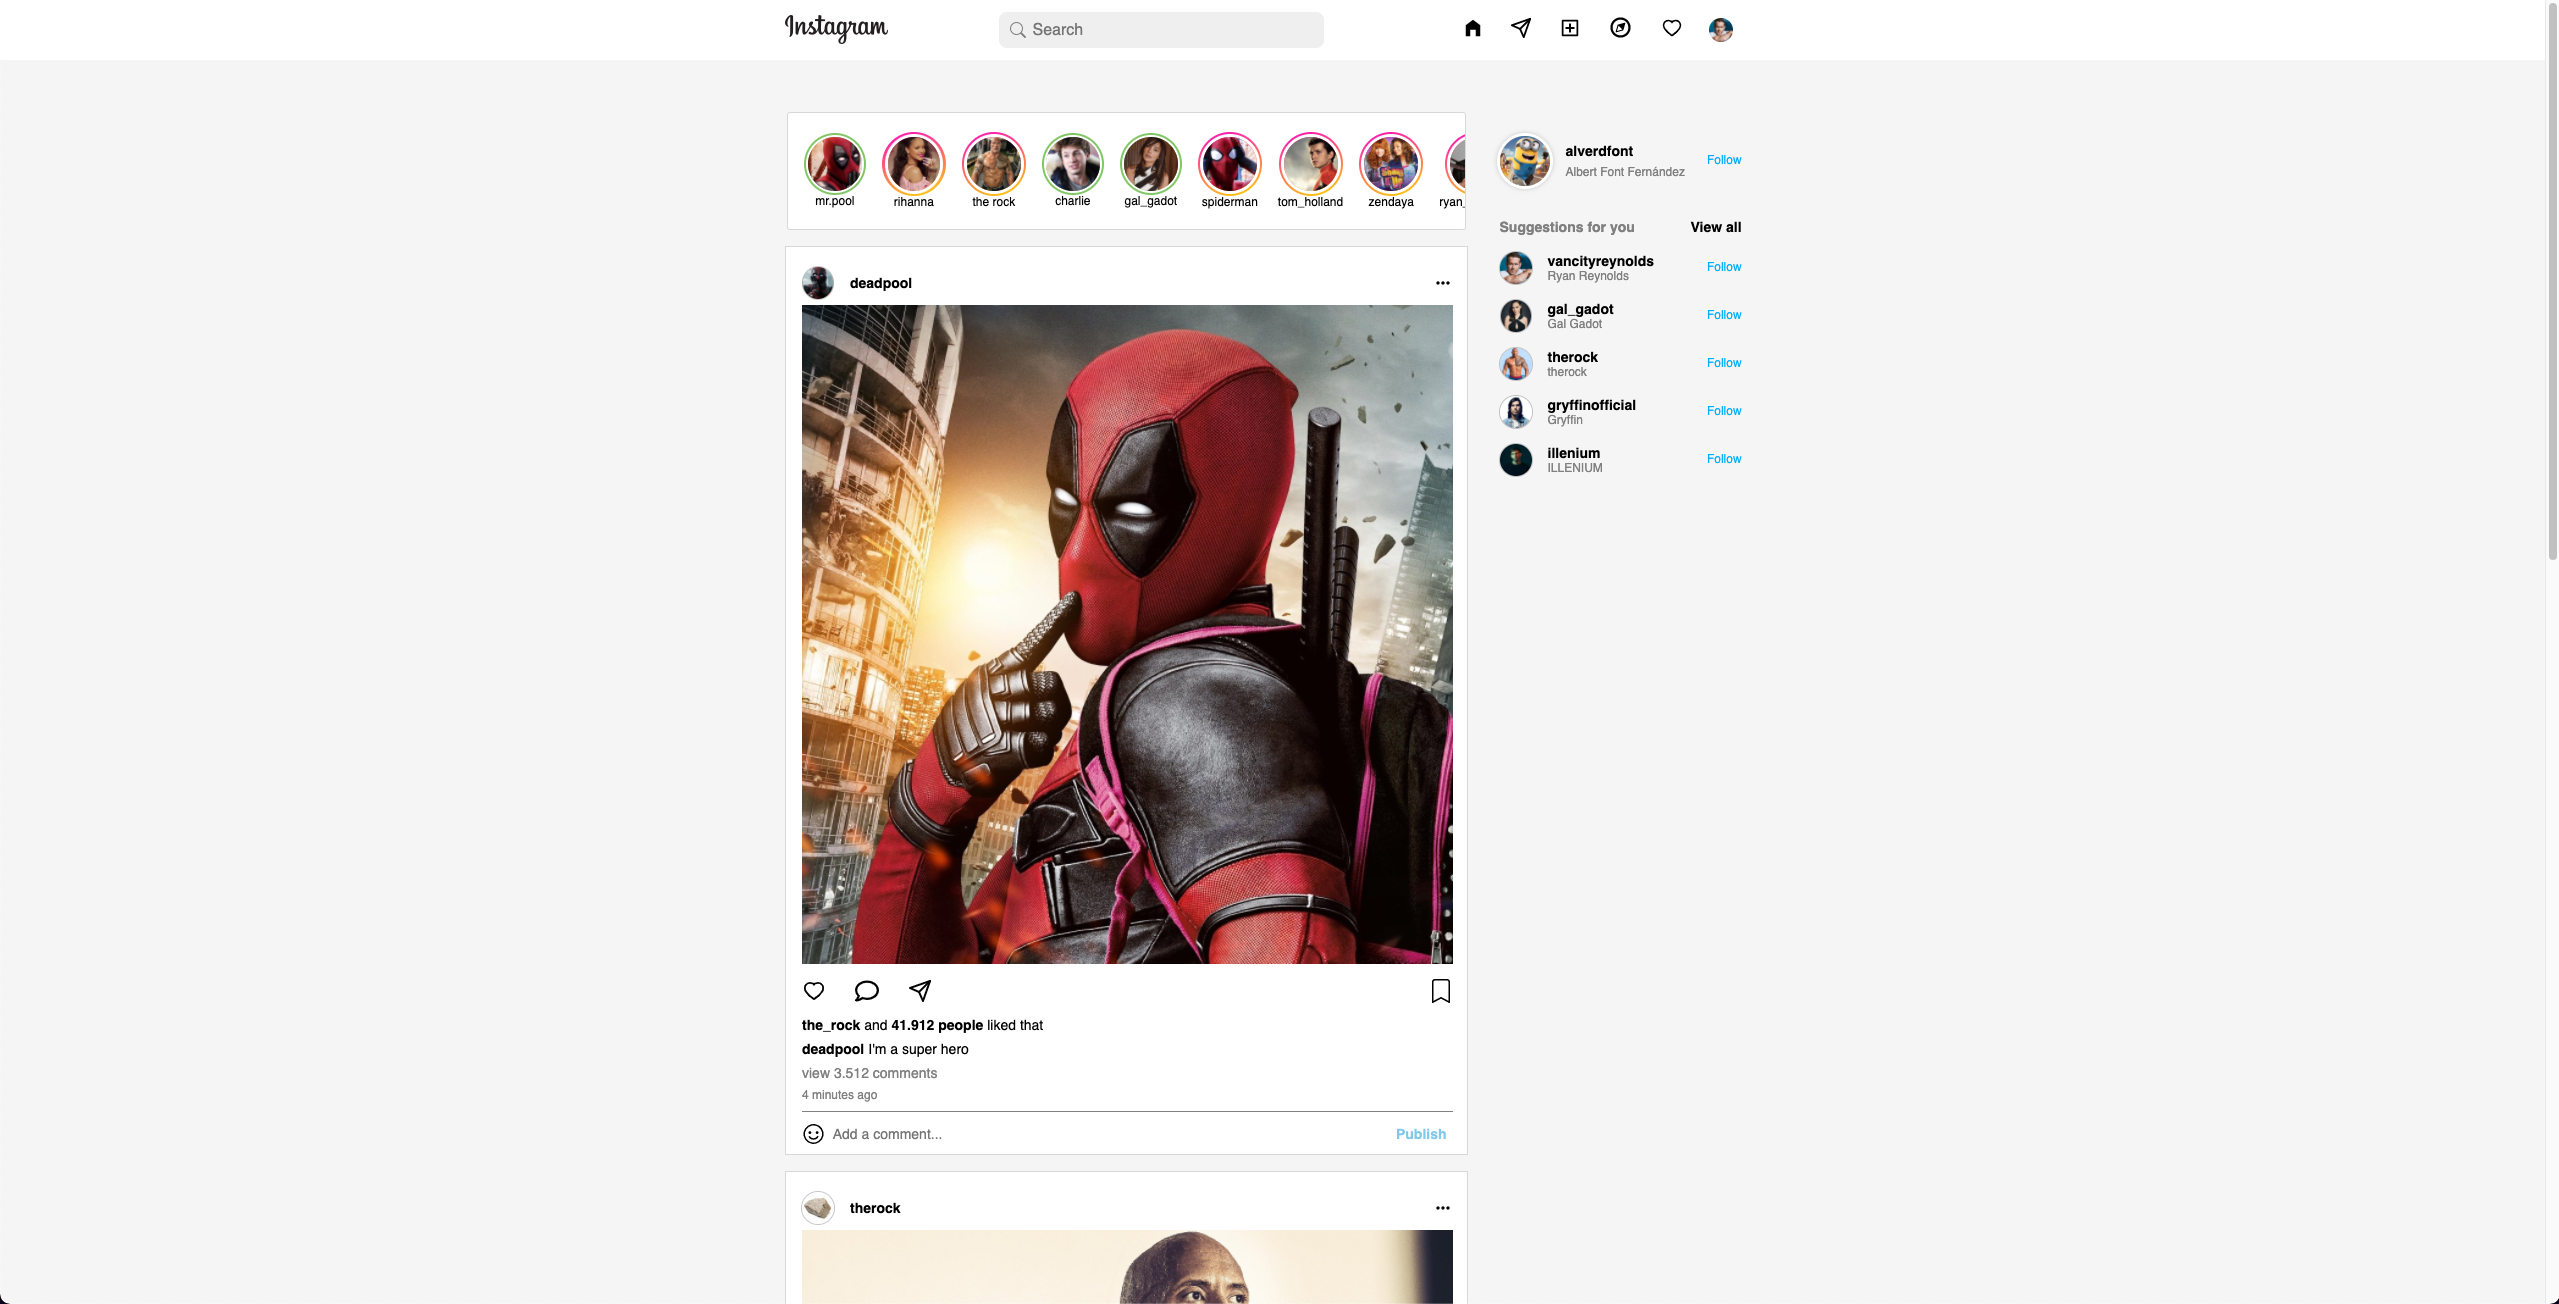This screenshot has width=2559, height=1304.
Task: Open emoji picker in comment box
Action: pyautogui.click(x=813, y=1134)
